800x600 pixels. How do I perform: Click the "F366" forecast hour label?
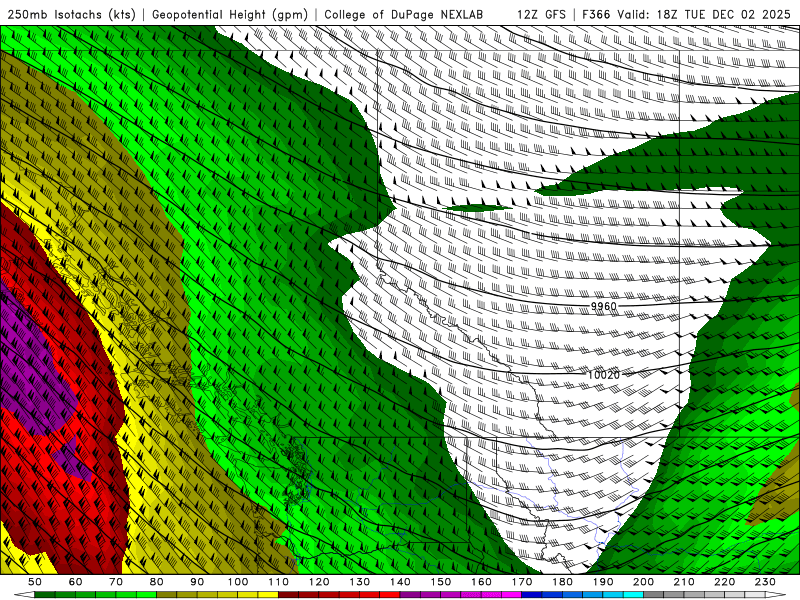[596, 15]
